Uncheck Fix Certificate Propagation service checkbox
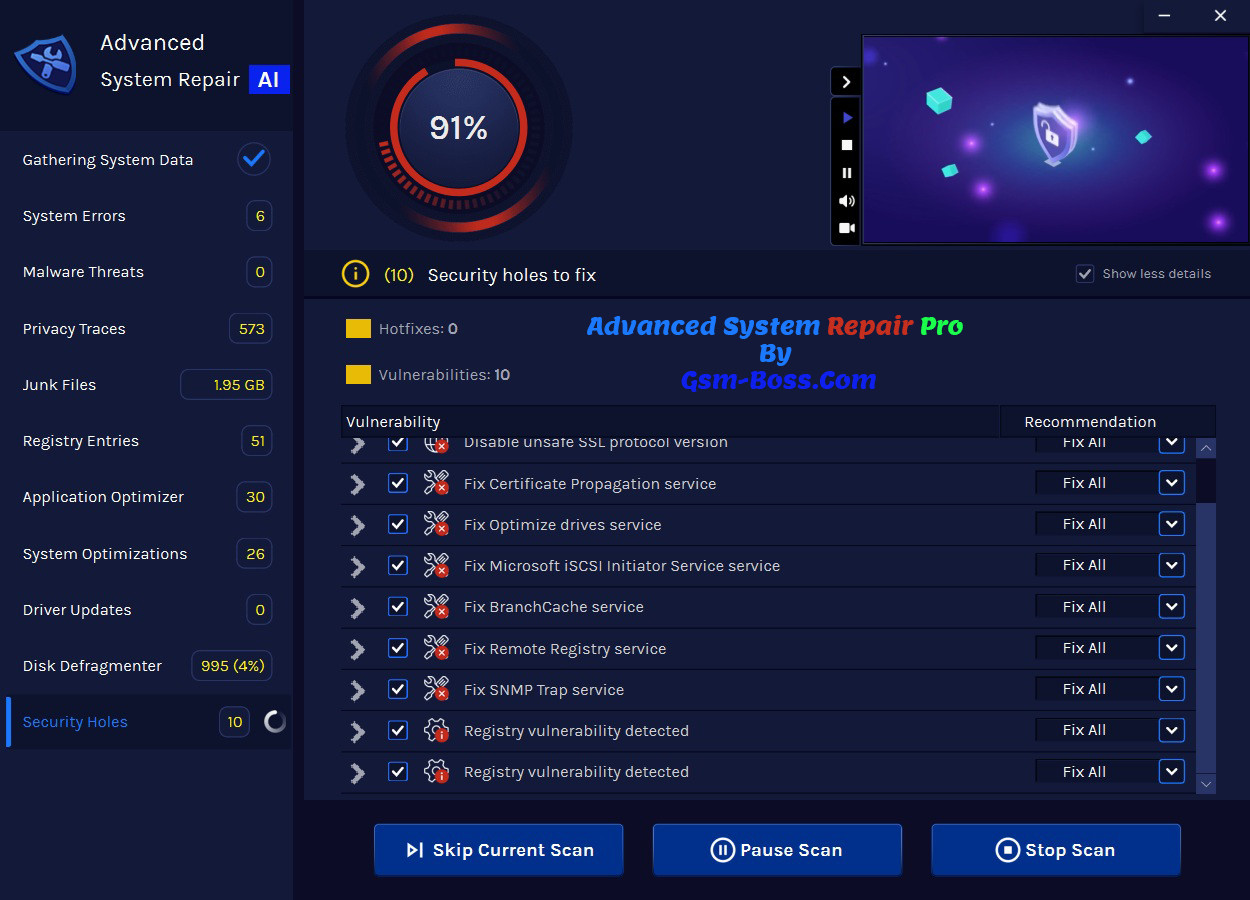The height and width of the screenshot is (900, 1250). [x=398, y=483]
